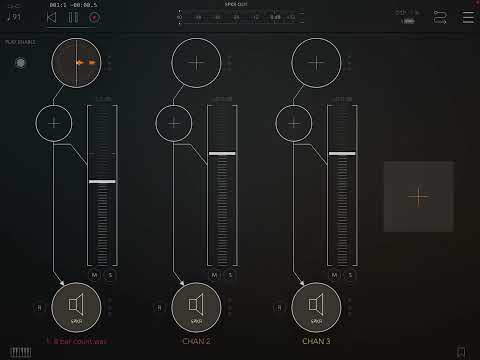Add an insert effect on CHAN 2

[x=174, y=123]
